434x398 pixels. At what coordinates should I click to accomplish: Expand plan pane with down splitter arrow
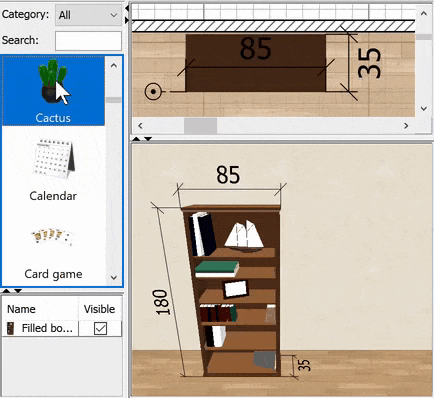(x=148, y=139)
